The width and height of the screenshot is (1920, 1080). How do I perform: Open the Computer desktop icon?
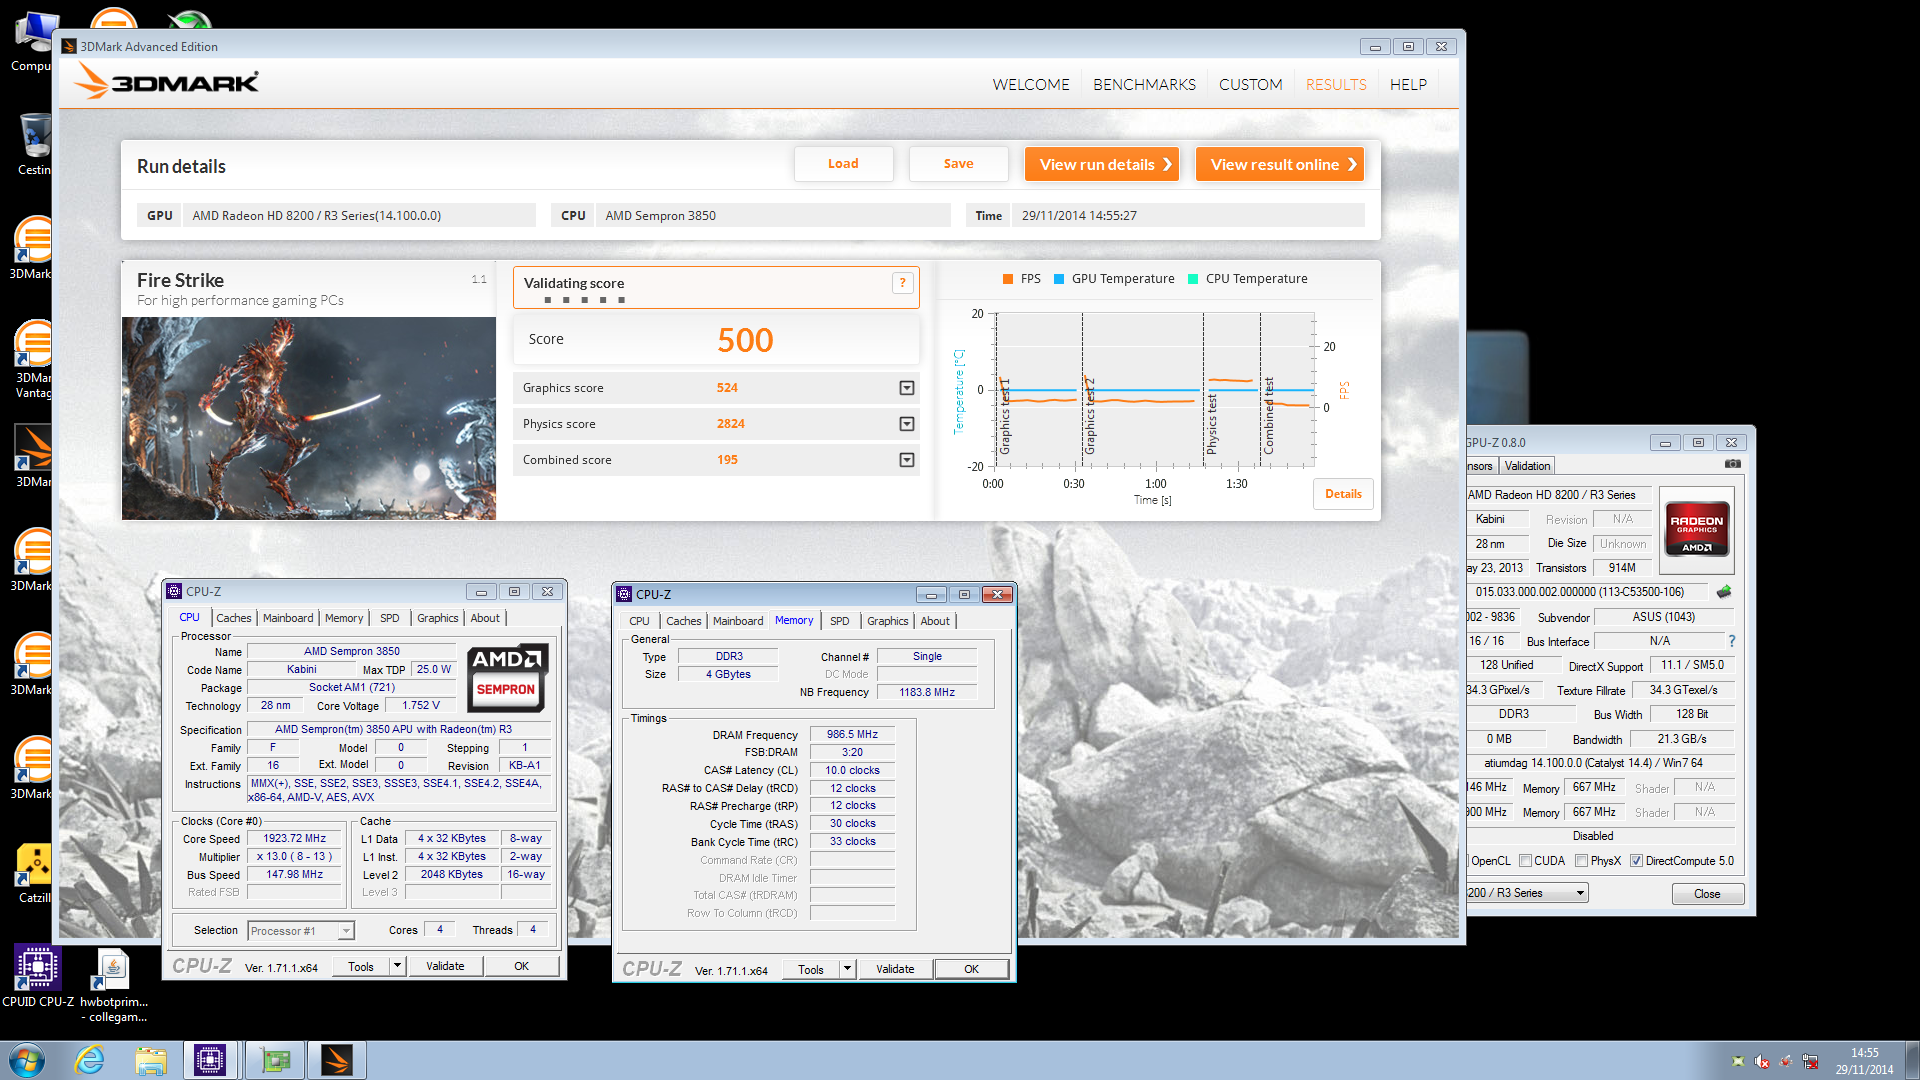32,42
